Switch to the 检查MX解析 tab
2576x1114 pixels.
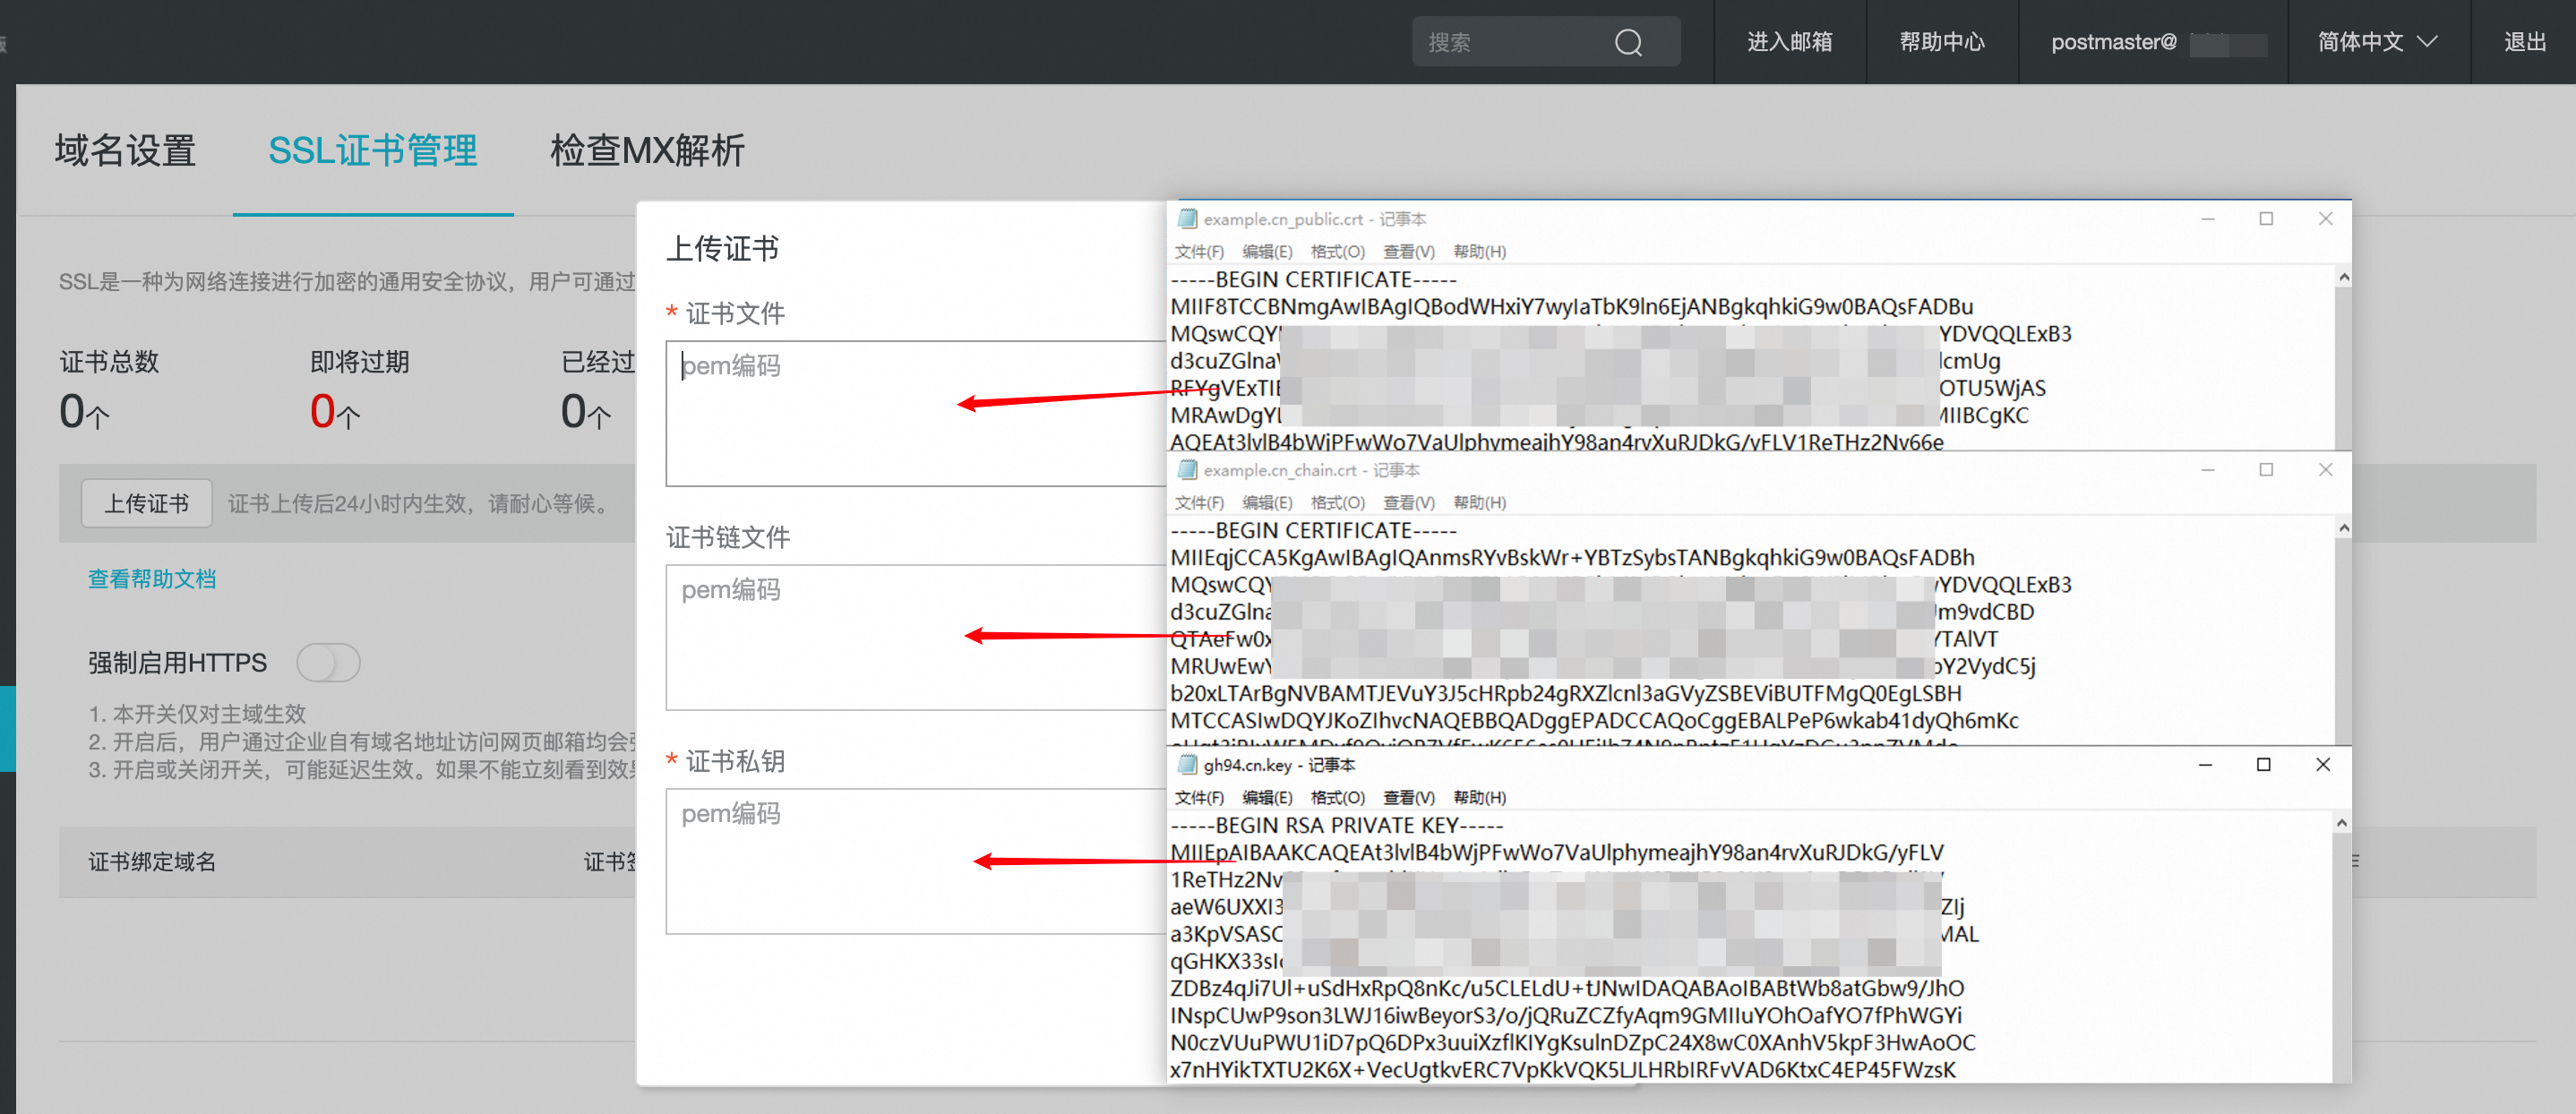647,151
